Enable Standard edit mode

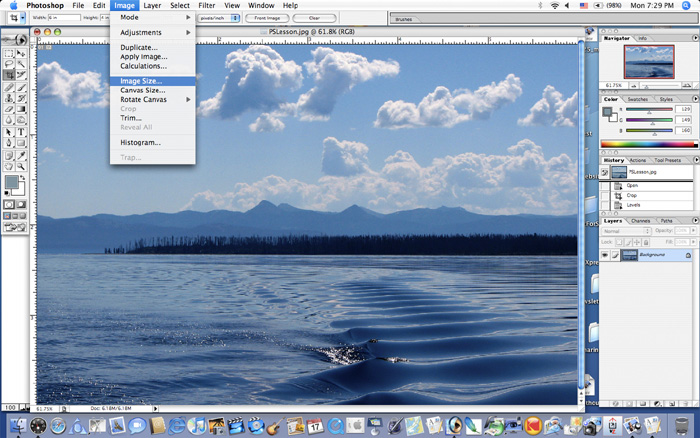[9, 204]
